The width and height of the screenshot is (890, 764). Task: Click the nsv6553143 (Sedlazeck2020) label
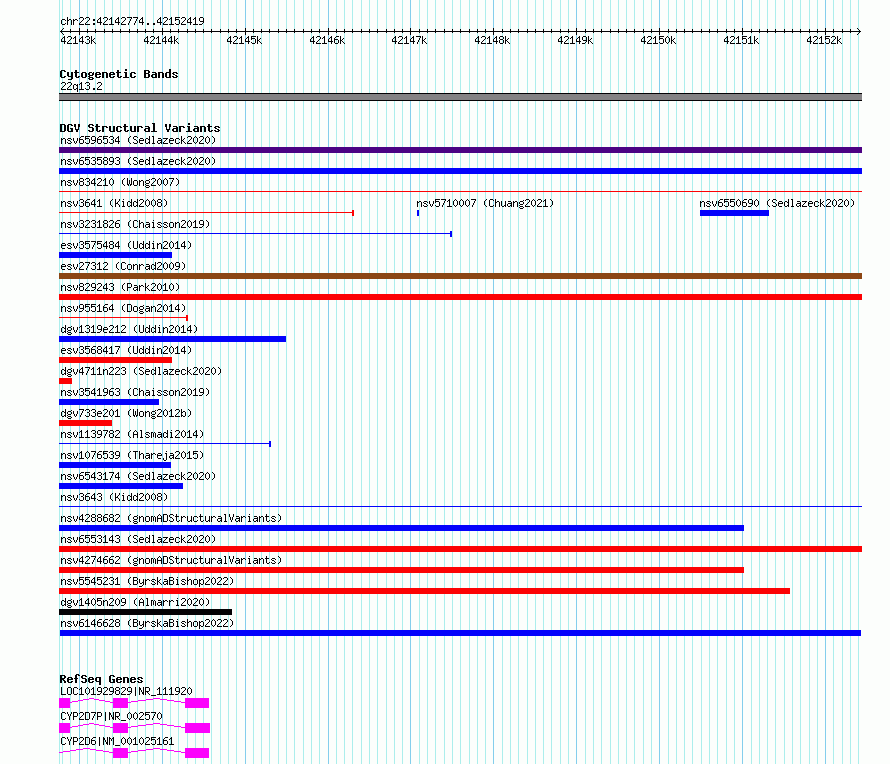click(138, 539)
